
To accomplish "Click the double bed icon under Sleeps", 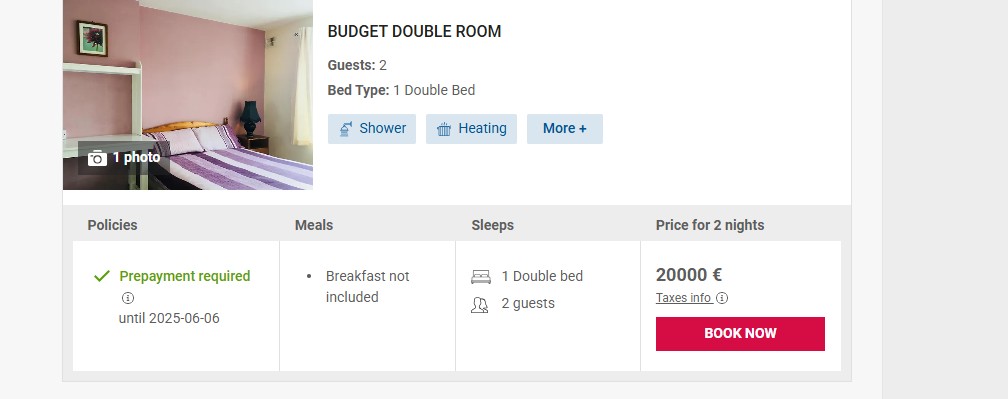I will coord(481,277).
